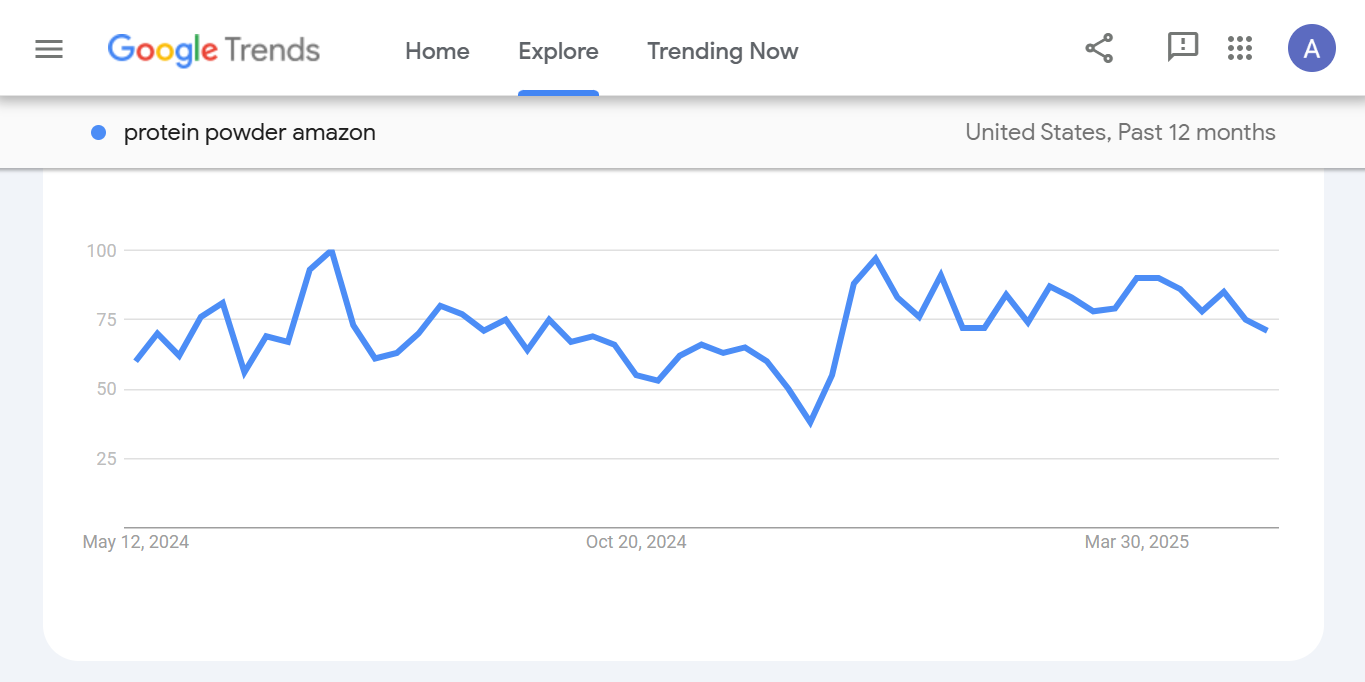
Task: Select the Explore tab
Action: click(x=558, y=51)
